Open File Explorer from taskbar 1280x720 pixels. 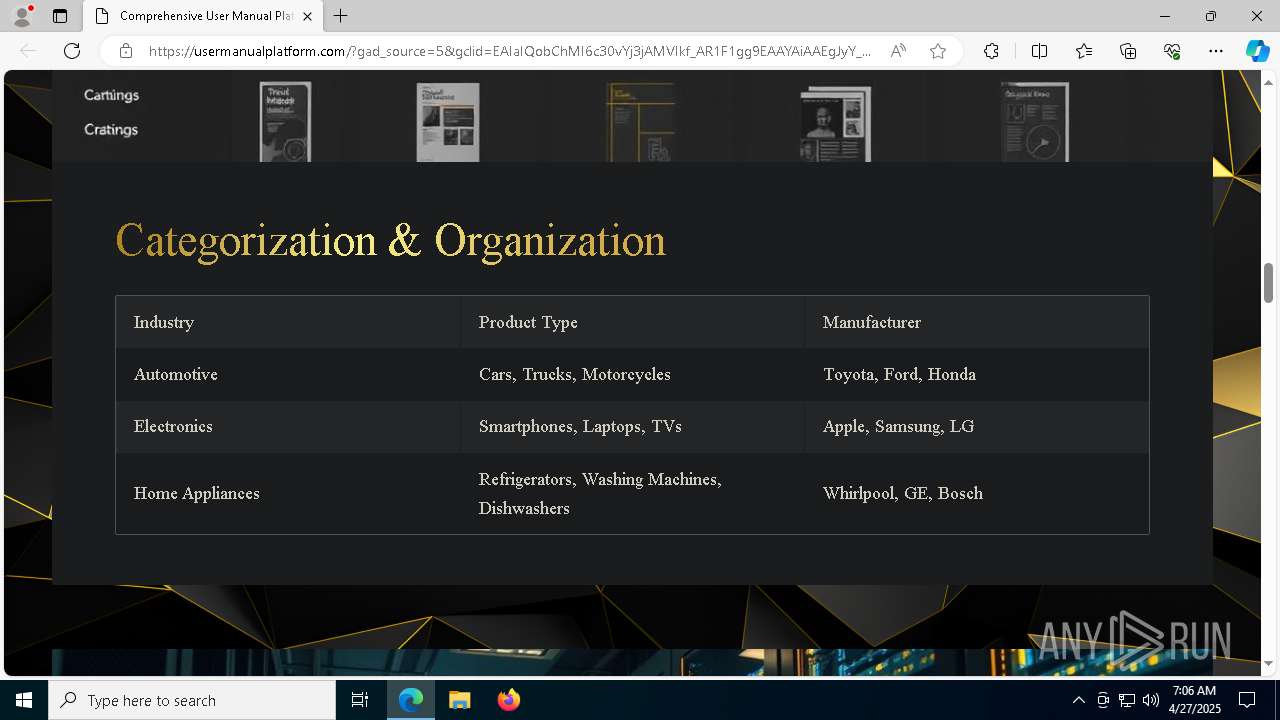(459, 700)
